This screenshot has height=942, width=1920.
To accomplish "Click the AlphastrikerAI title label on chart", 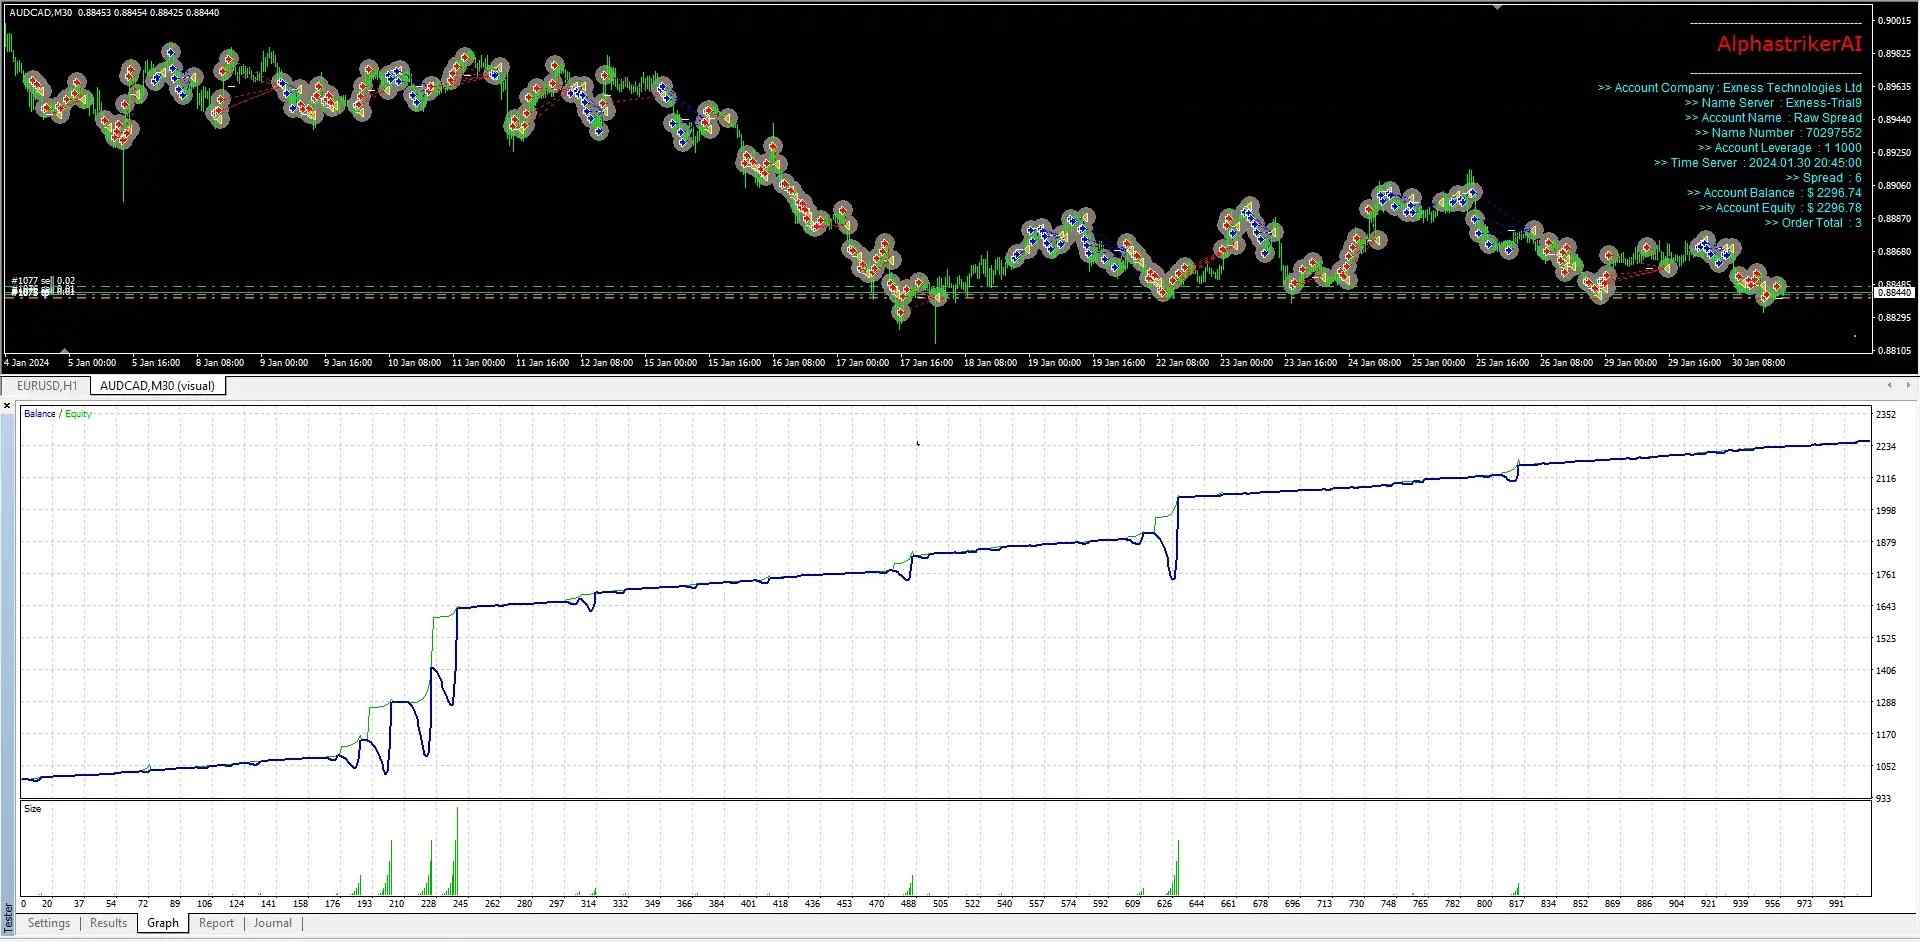I will (1789, 44).
